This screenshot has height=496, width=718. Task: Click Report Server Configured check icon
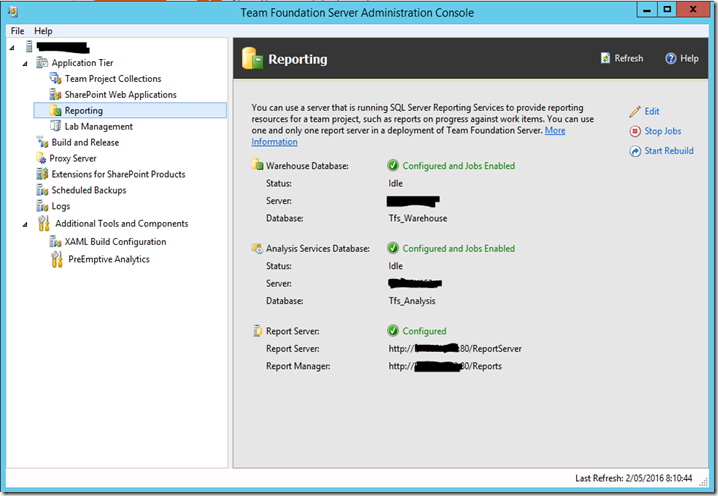(393, 331)
